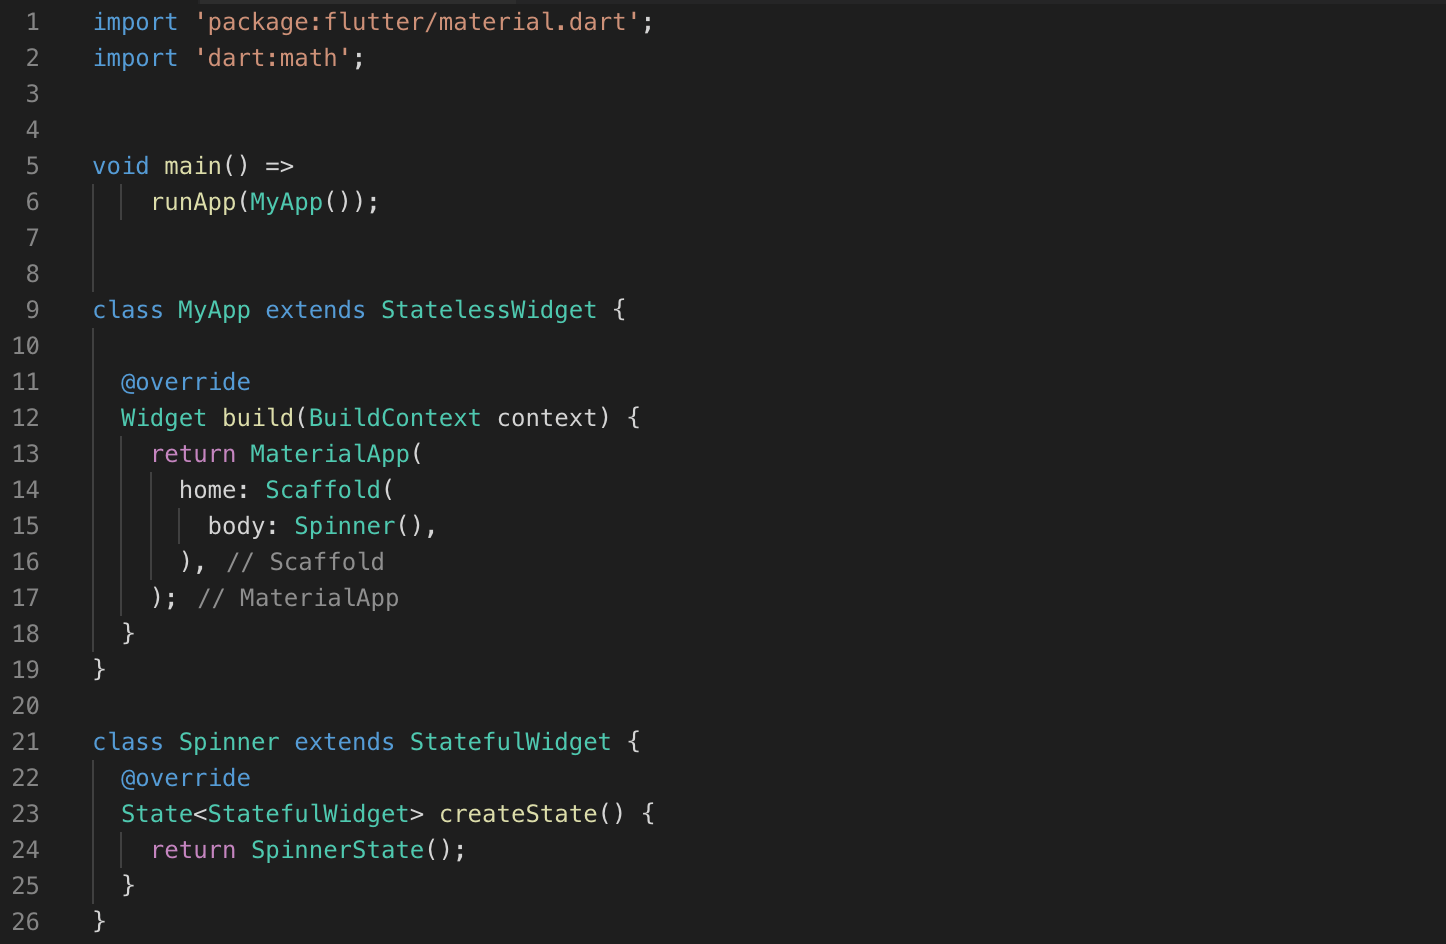Select the StatelessWidget class reference
Viewport: 1446px width, 944px height.
[x=488, y=310]
